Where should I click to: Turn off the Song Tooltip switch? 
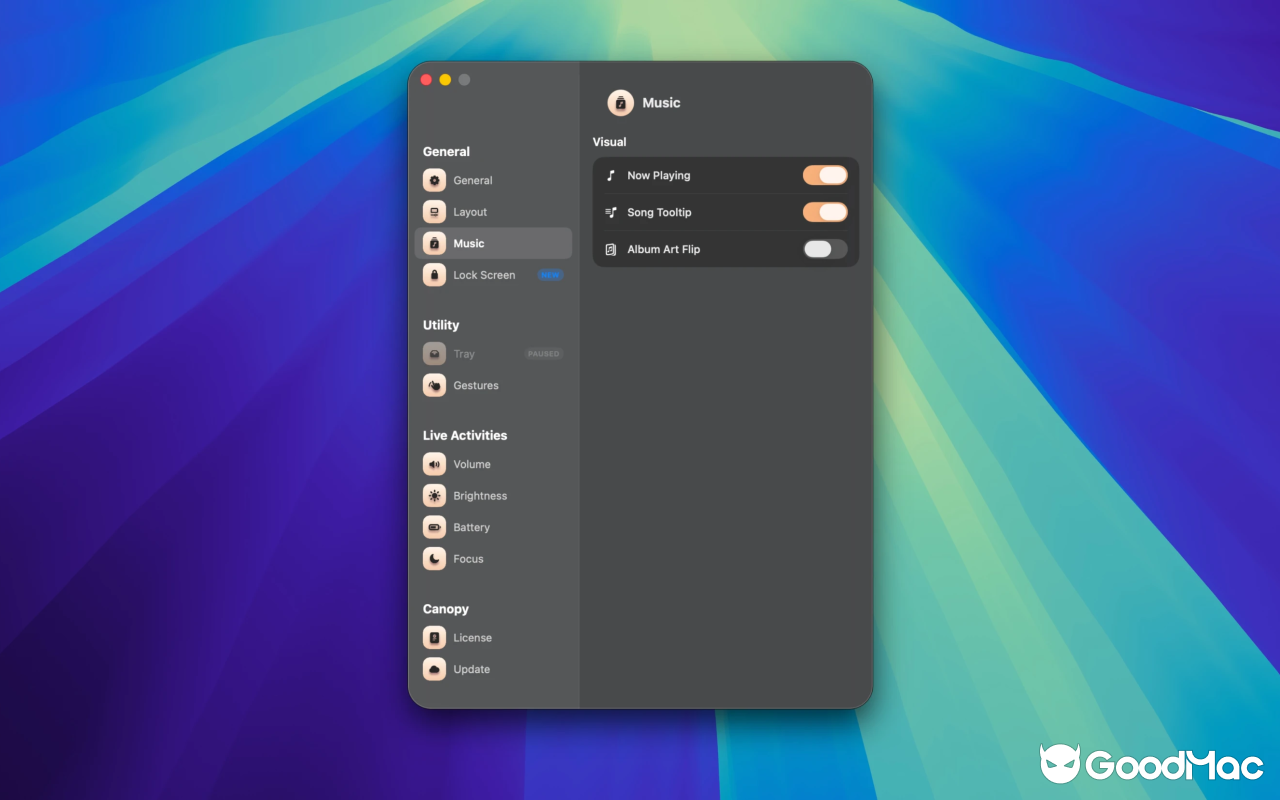(x=825, y=212)
